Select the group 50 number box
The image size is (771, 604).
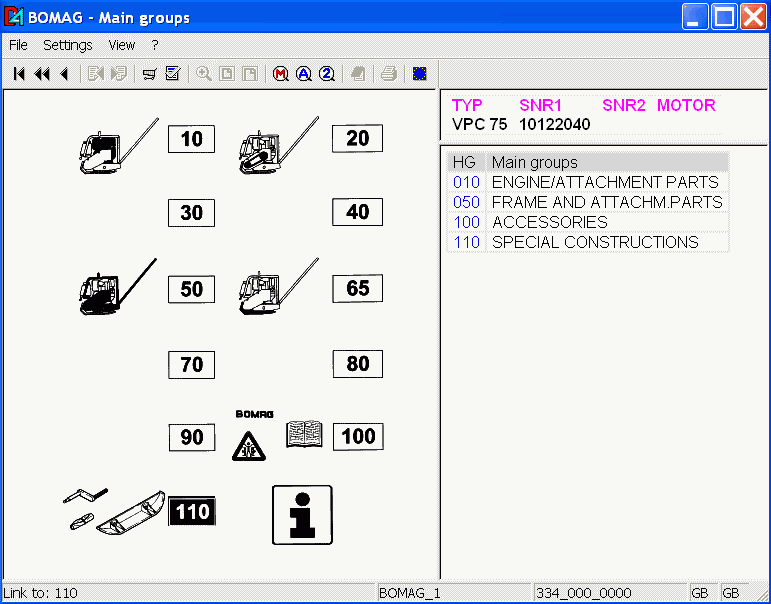tap(191, 289)
